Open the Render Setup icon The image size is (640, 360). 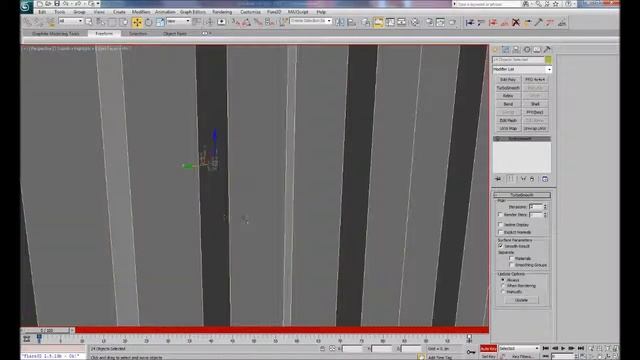[429, 22]
